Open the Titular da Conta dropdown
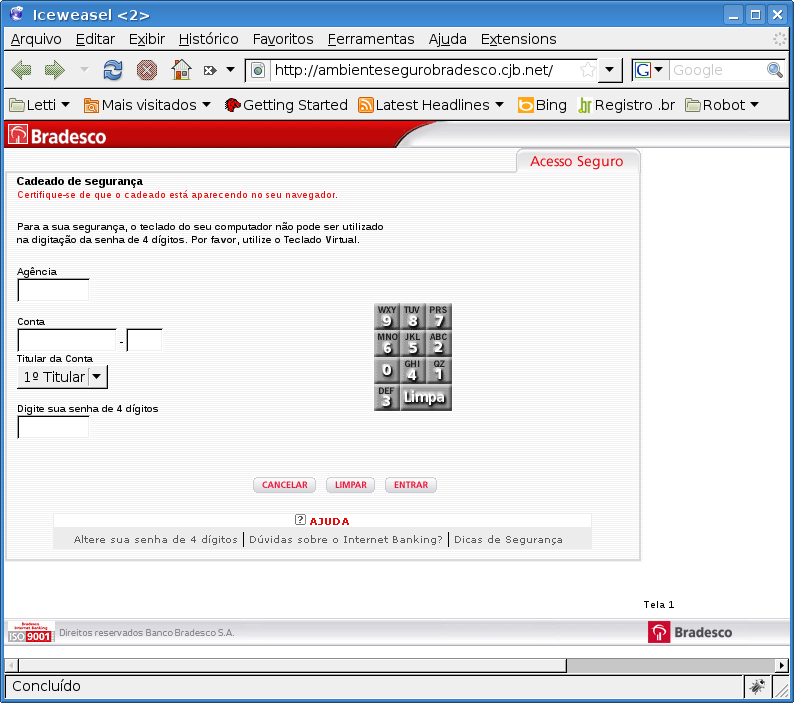 tap(62, 377)
